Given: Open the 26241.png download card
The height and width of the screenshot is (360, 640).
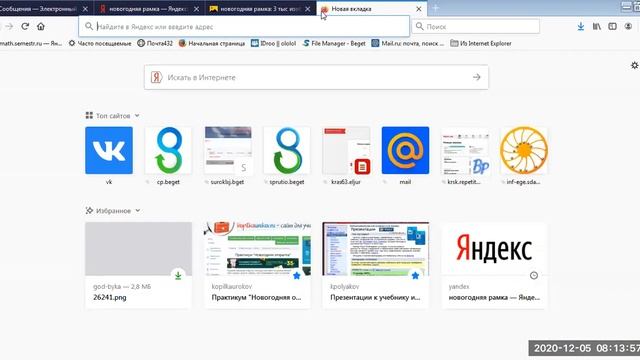Looking at the screenshot, I should click(x=138, y=265).
